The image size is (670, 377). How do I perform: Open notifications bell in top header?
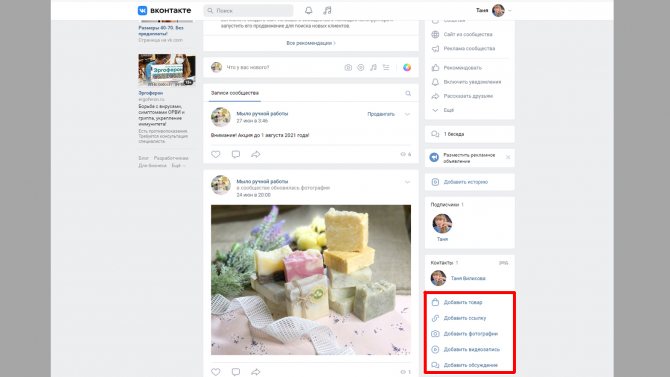[x=309, y=10]
